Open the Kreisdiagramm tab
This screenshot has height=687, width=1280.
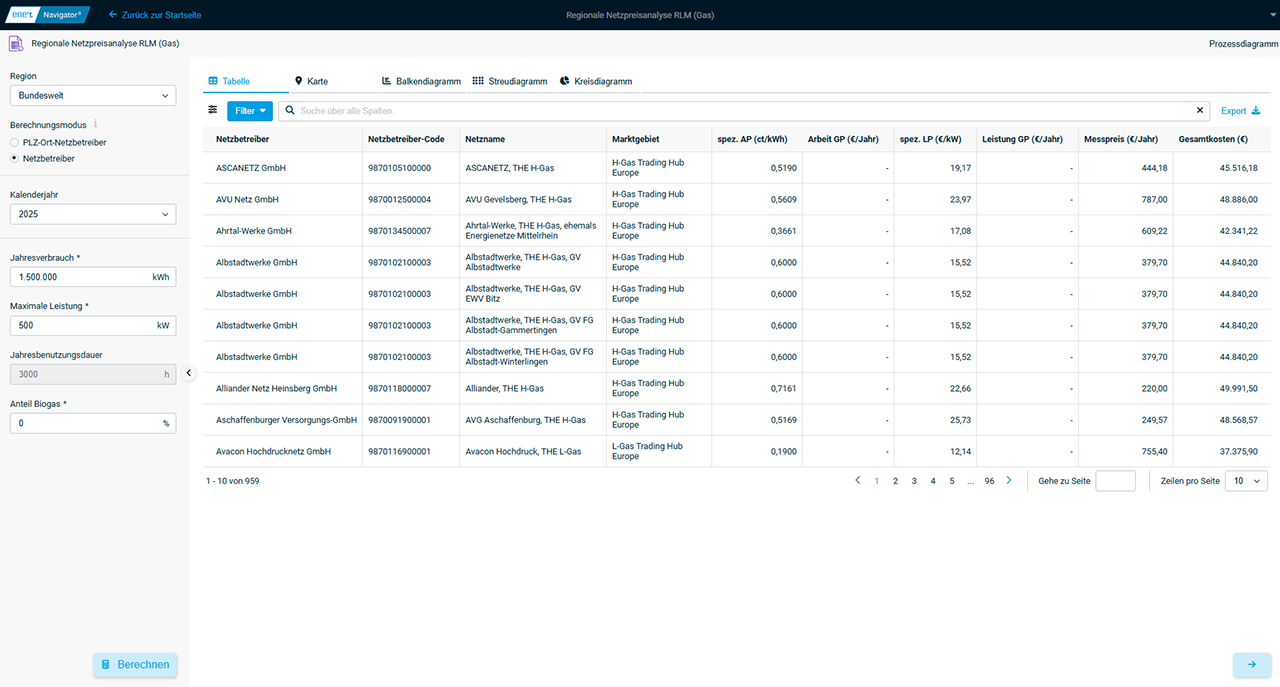point(596,81)
